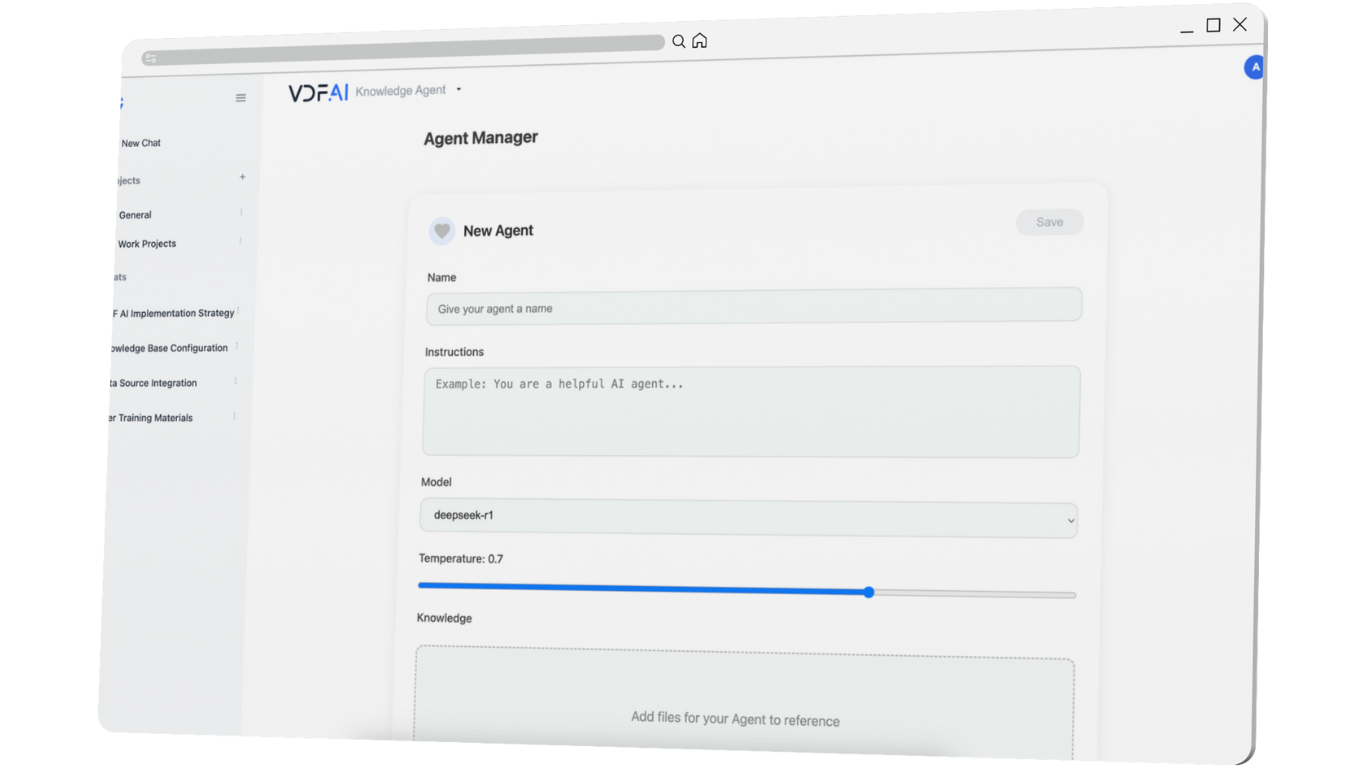Open the Data Source Integration chat
Image resolution: width=1366 pixels, height=768 pixels.
pyautogui.click(x=152, y=383)
